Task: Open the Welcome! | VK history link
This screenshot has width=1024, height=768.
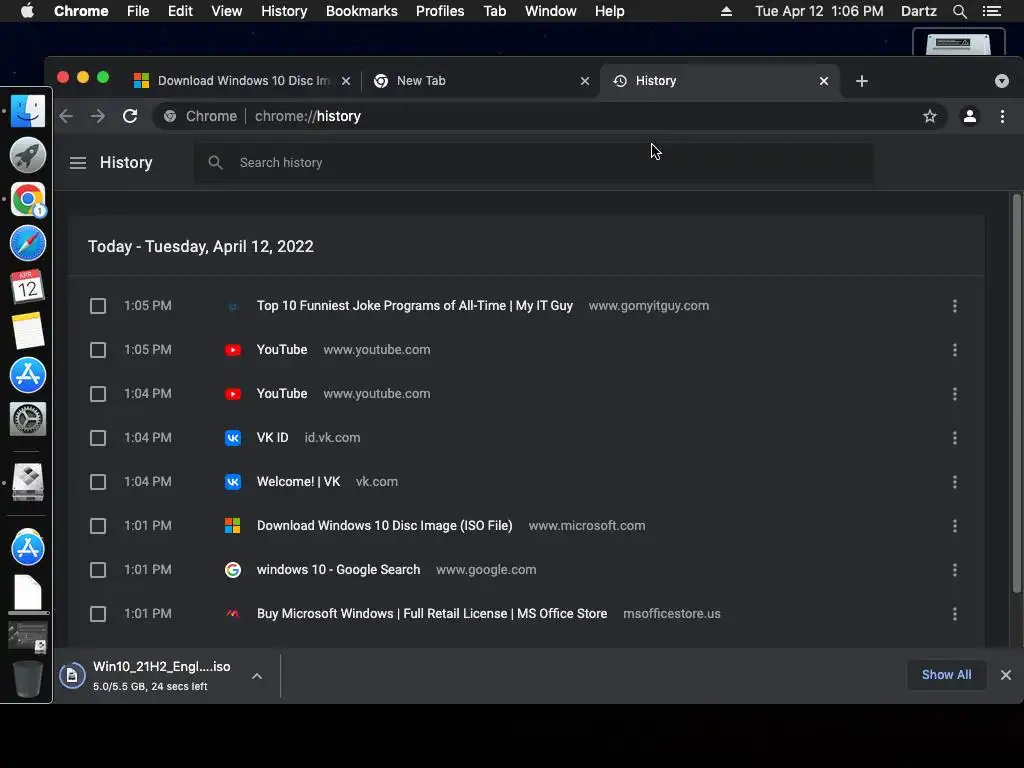Action: coord(298,482)
